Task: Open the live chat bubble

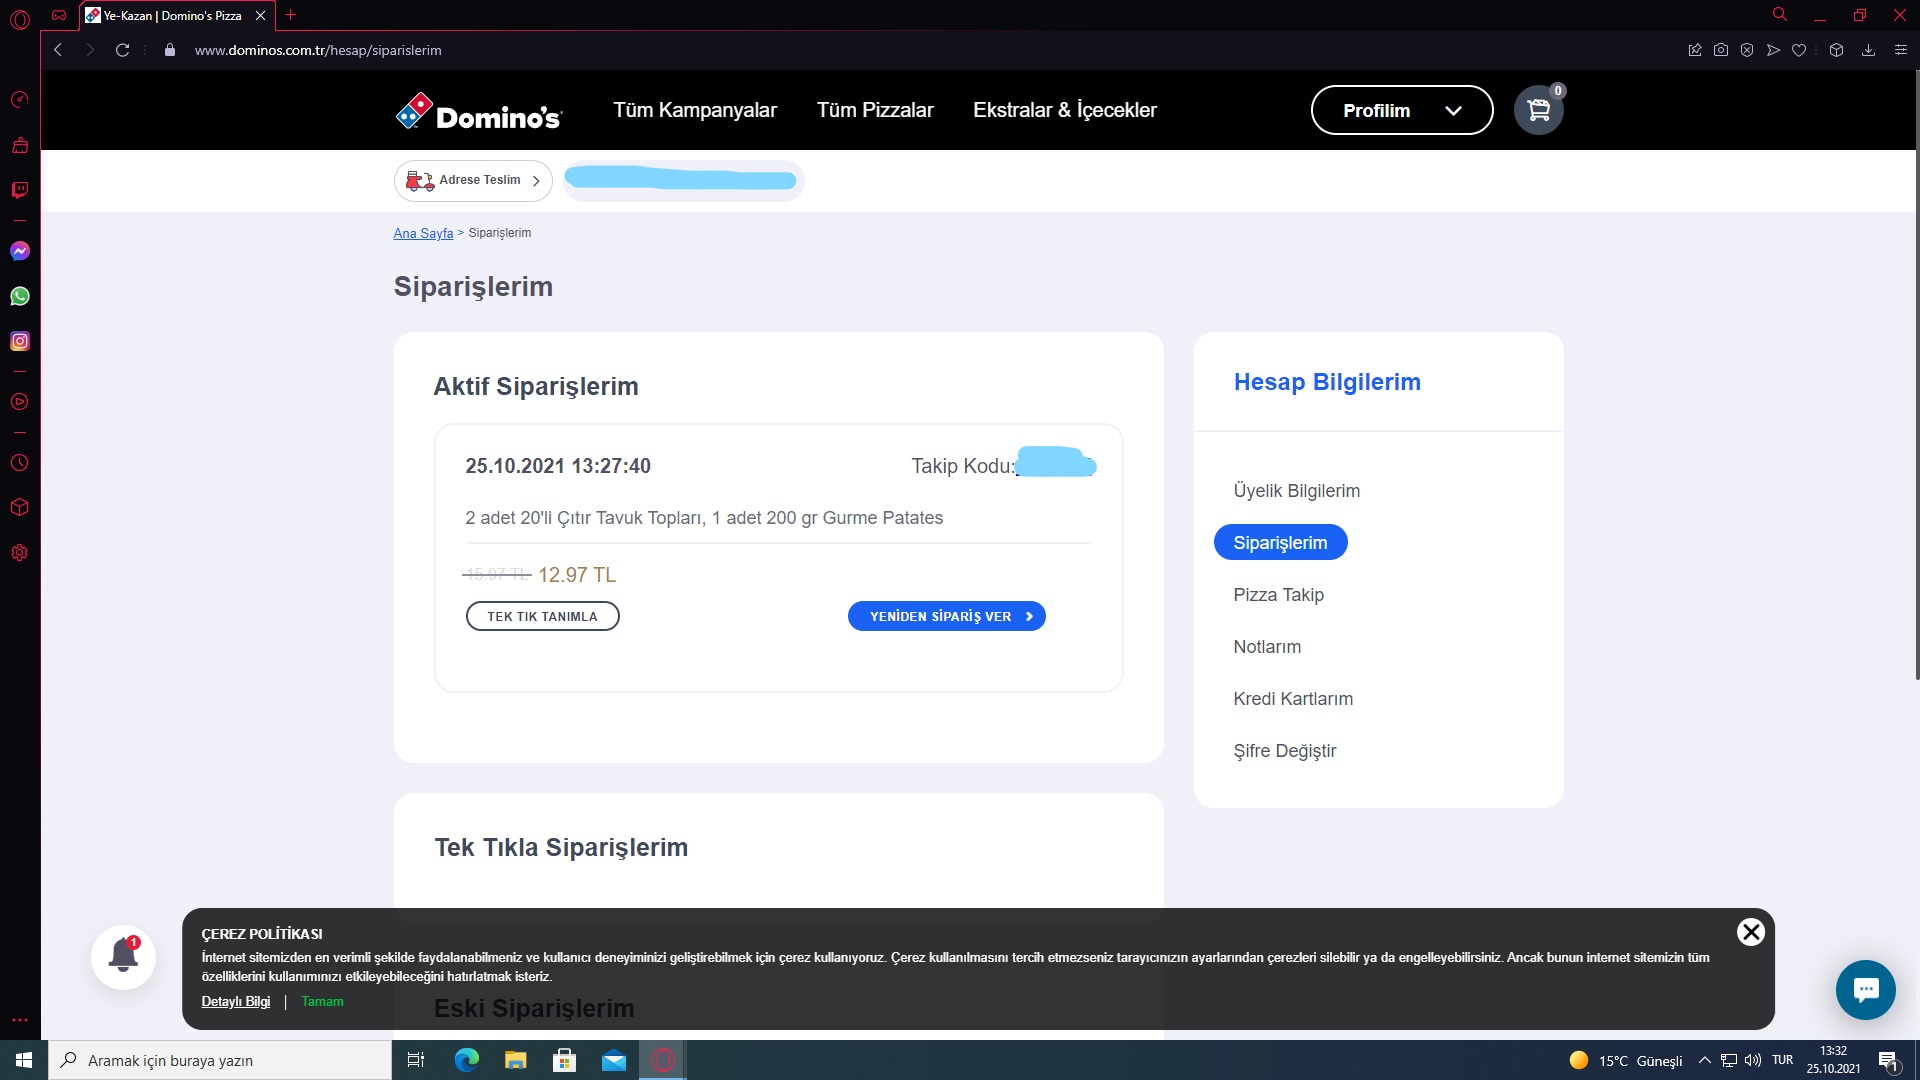Action: click(x=1865, y=990)
